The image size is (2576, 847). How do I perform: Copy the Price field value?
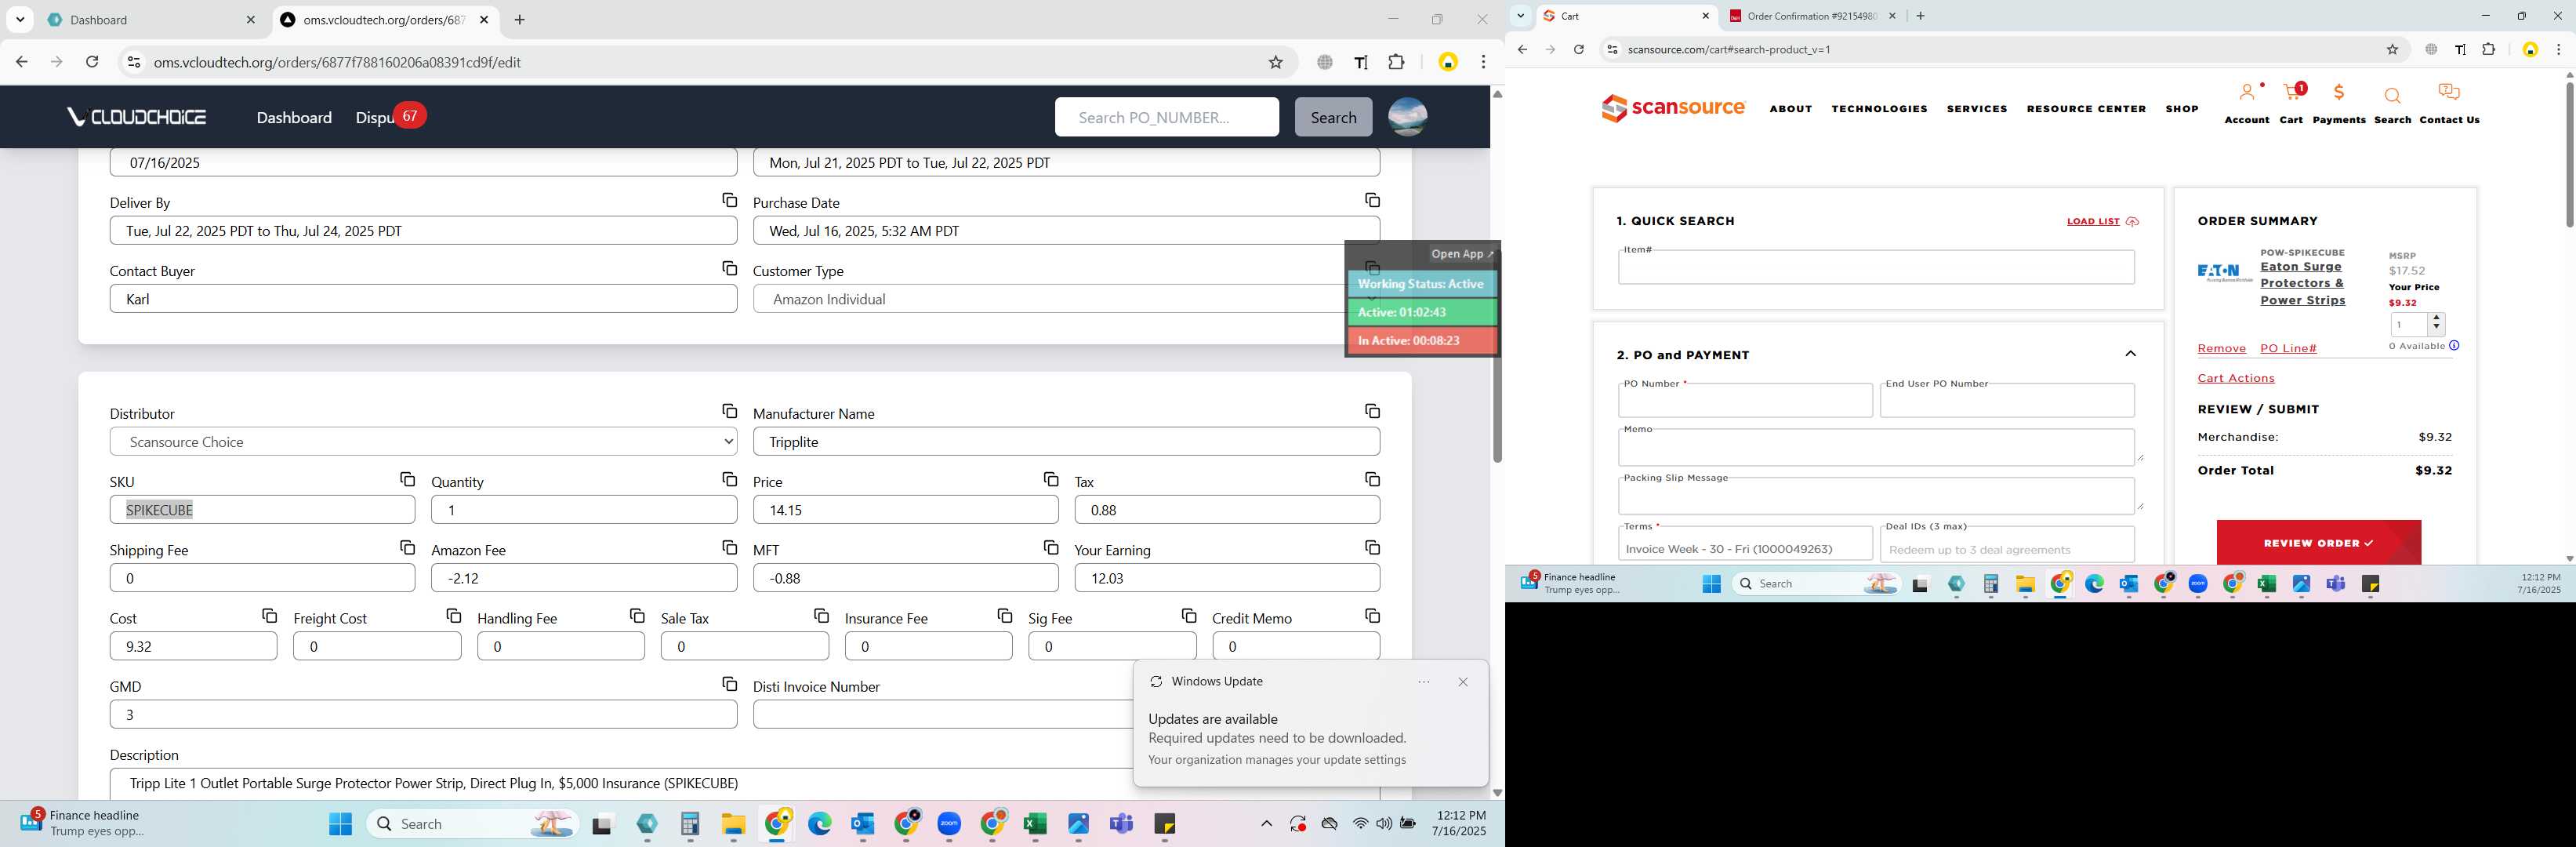(1050, 480)
